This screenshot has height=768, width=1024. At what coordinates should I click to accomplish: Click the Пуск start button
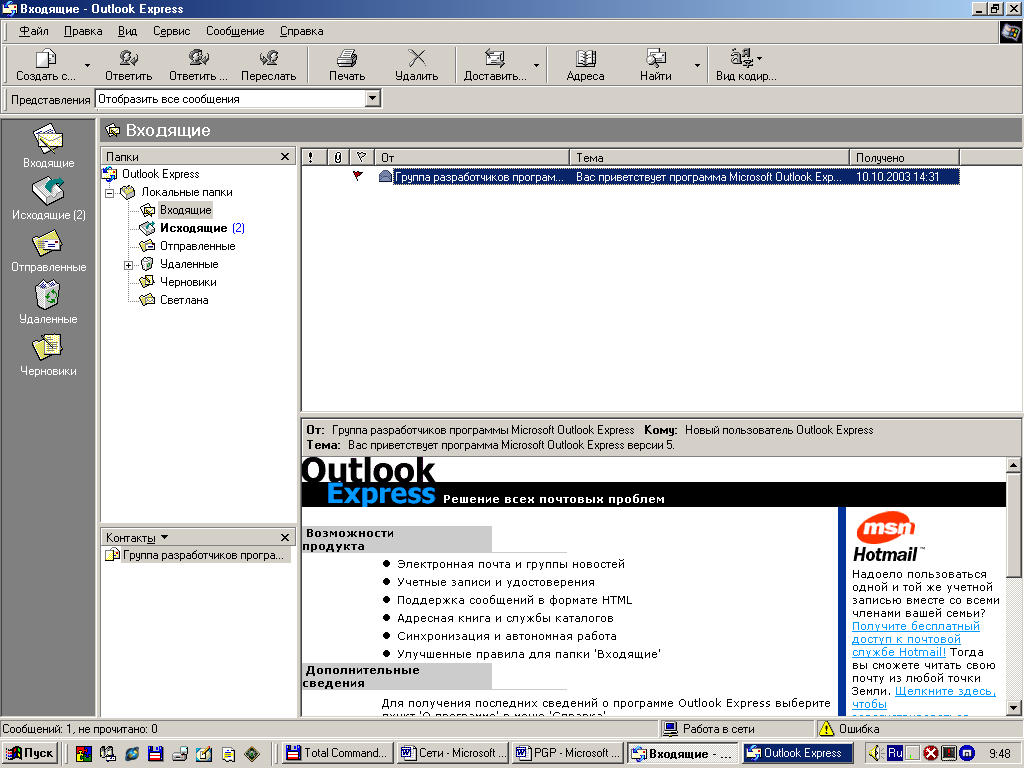[x=31, y=753]
